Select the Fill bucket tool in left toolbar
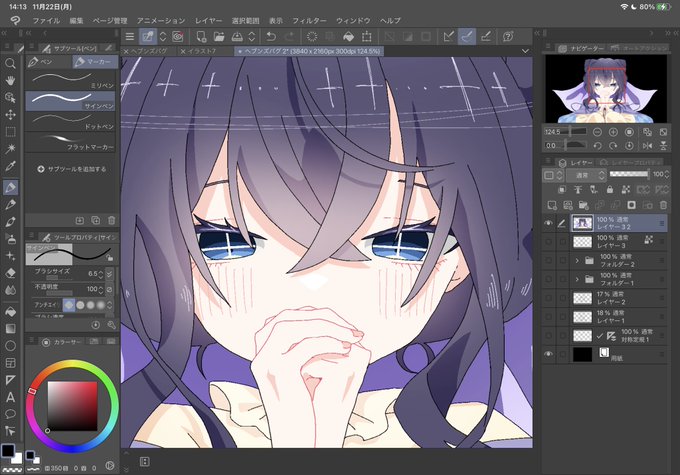The height and width of the screenshot is (475, 680). pos(10,312)
